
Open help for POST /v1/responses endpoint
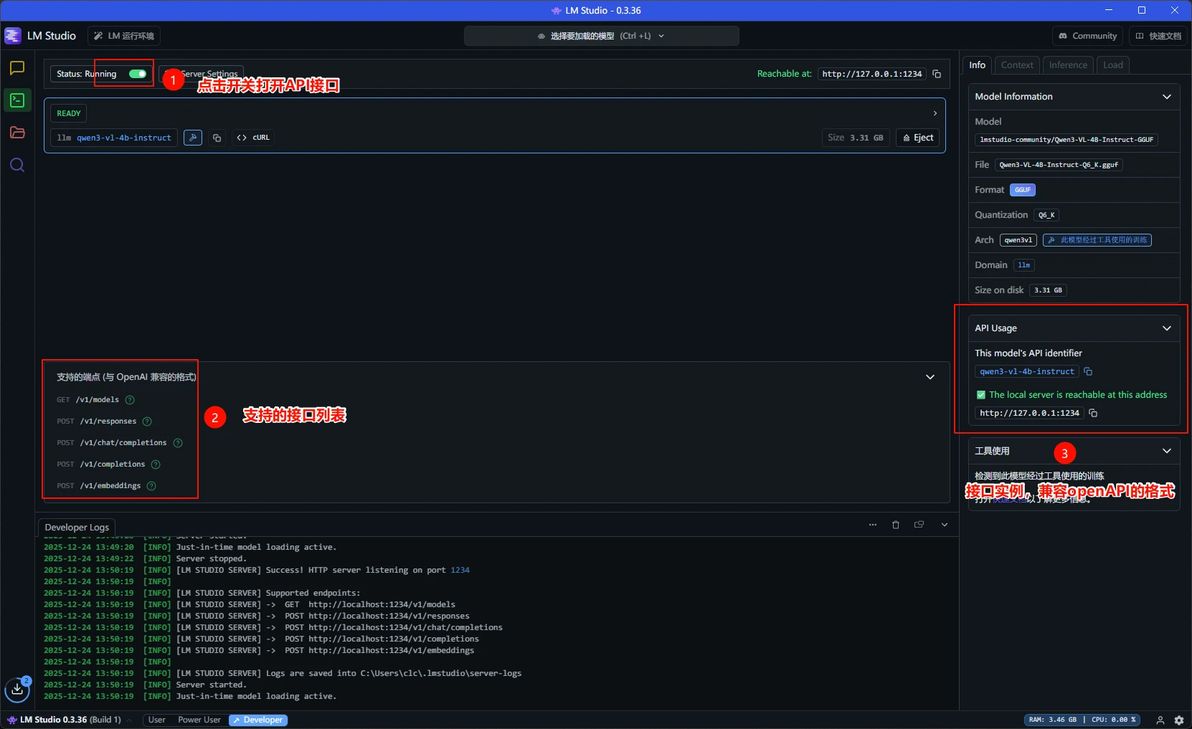coord(147,421)
